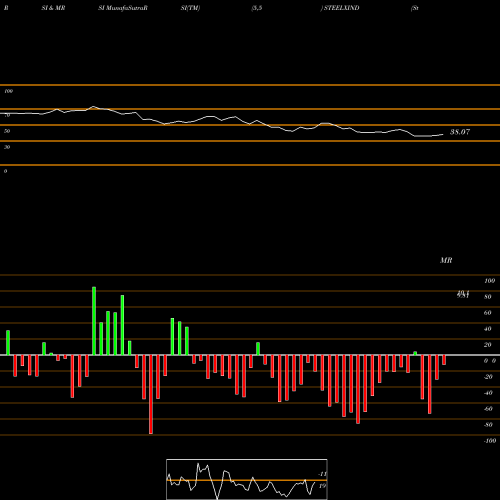The image size is (500, 500).
Task: Click the RSI axis label 50
Action: click(x=7, y=131)
